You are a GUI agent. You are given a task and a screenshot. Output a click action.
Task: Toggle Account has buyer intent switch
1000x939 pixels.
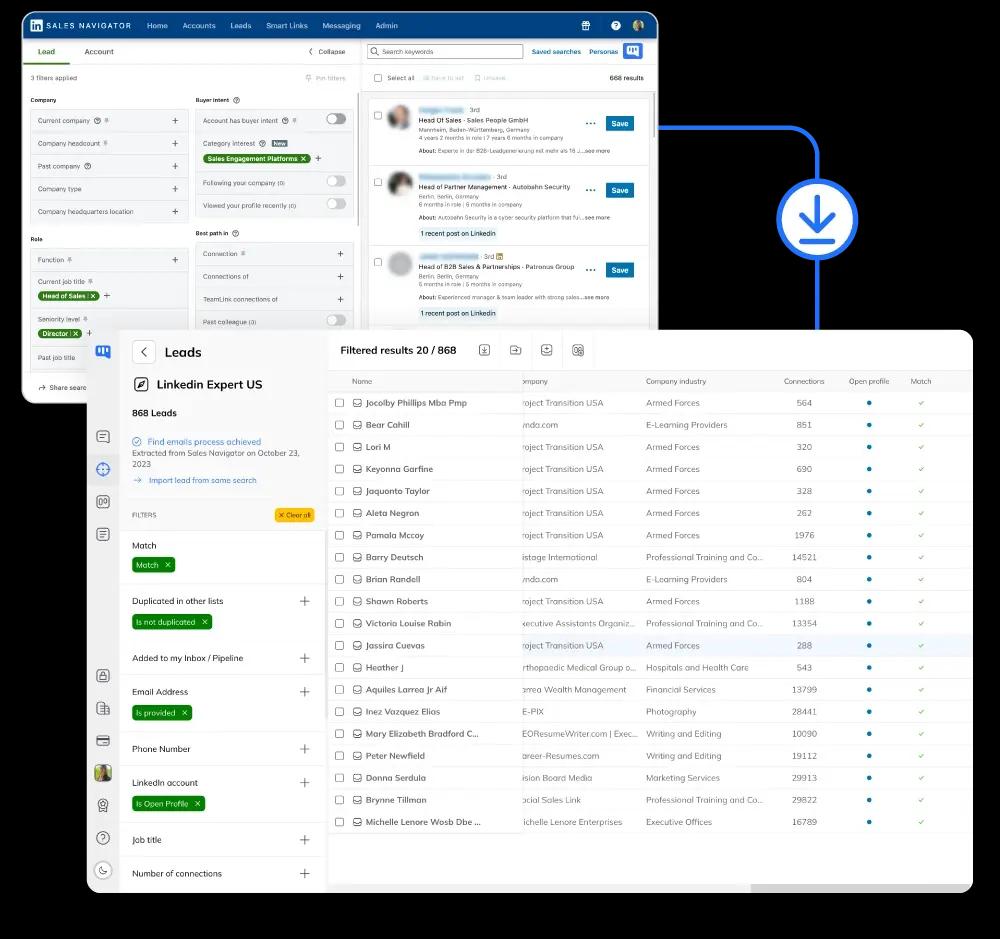pos(336,119)
